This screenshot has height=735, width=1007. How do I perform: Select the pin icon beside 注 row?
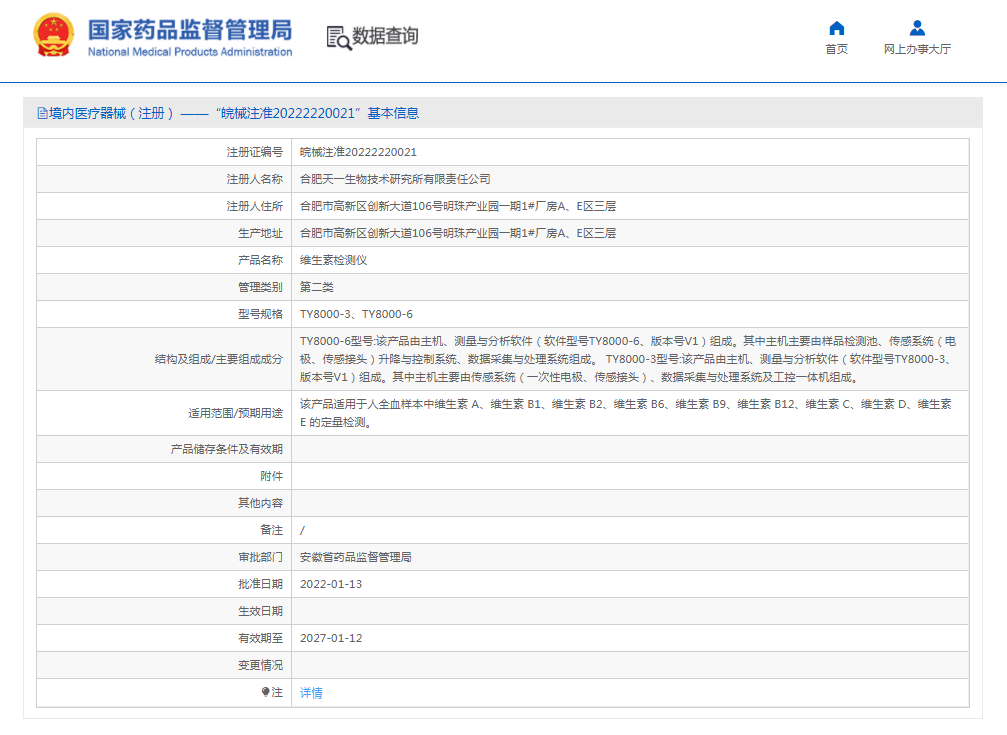click(264, 692)
